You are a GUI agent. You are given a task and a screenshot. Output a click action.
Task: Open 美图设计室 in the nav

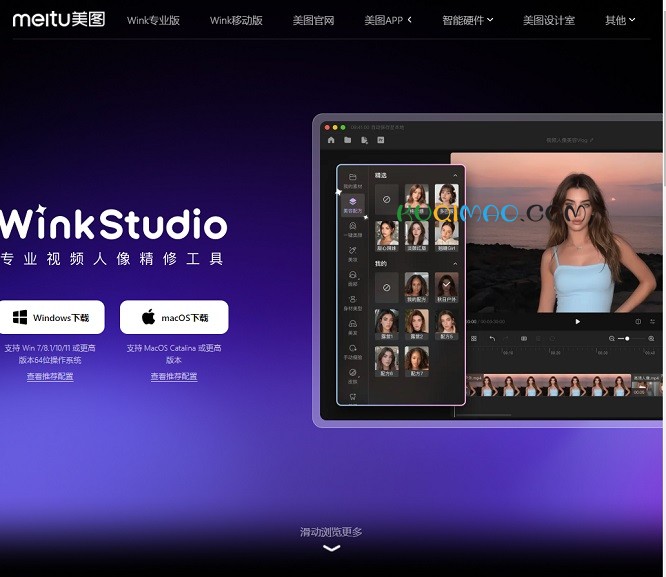549,20
